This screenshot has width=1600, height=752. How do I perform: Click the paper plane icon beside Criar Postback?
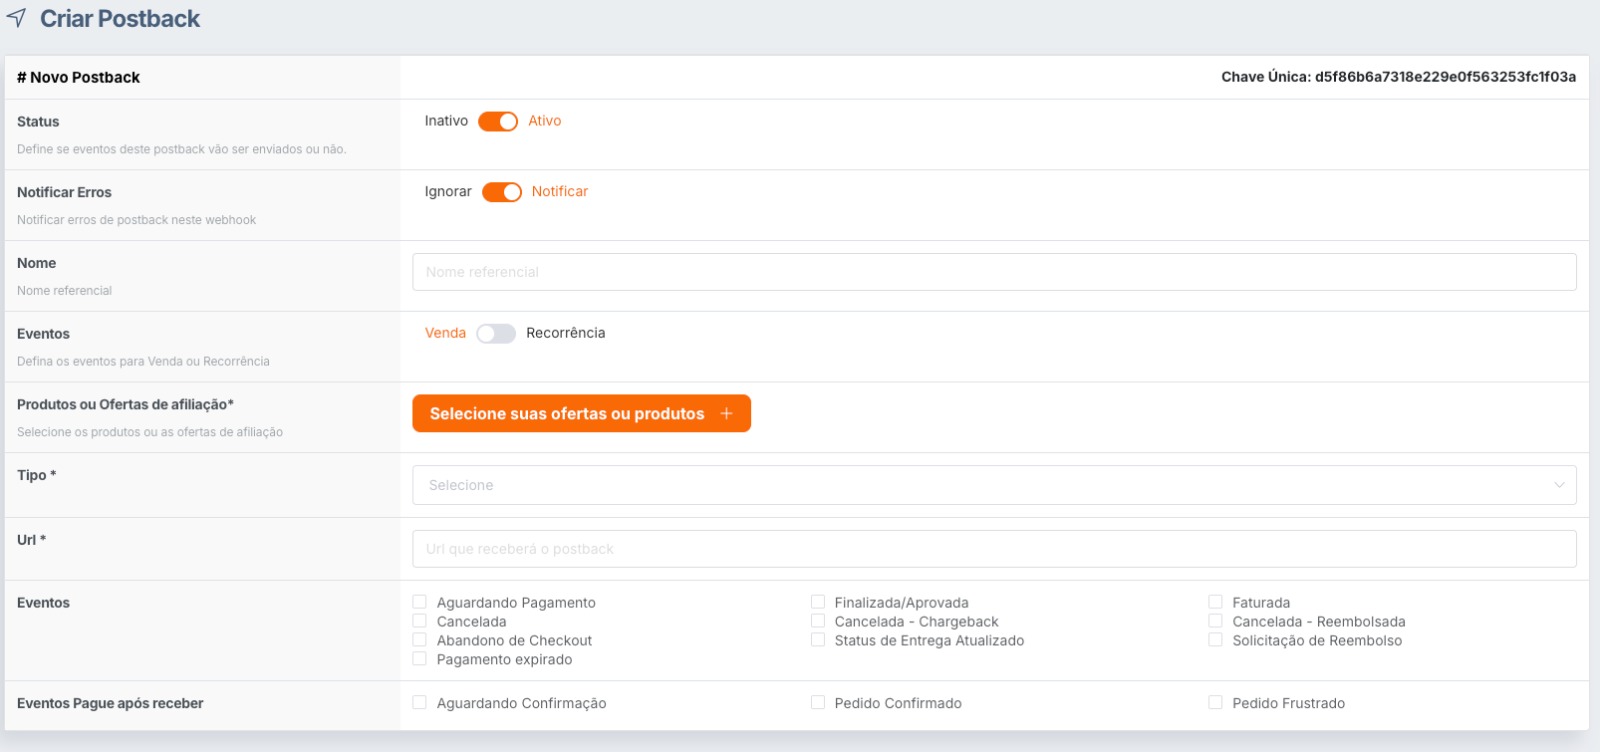tap(16, 18)
